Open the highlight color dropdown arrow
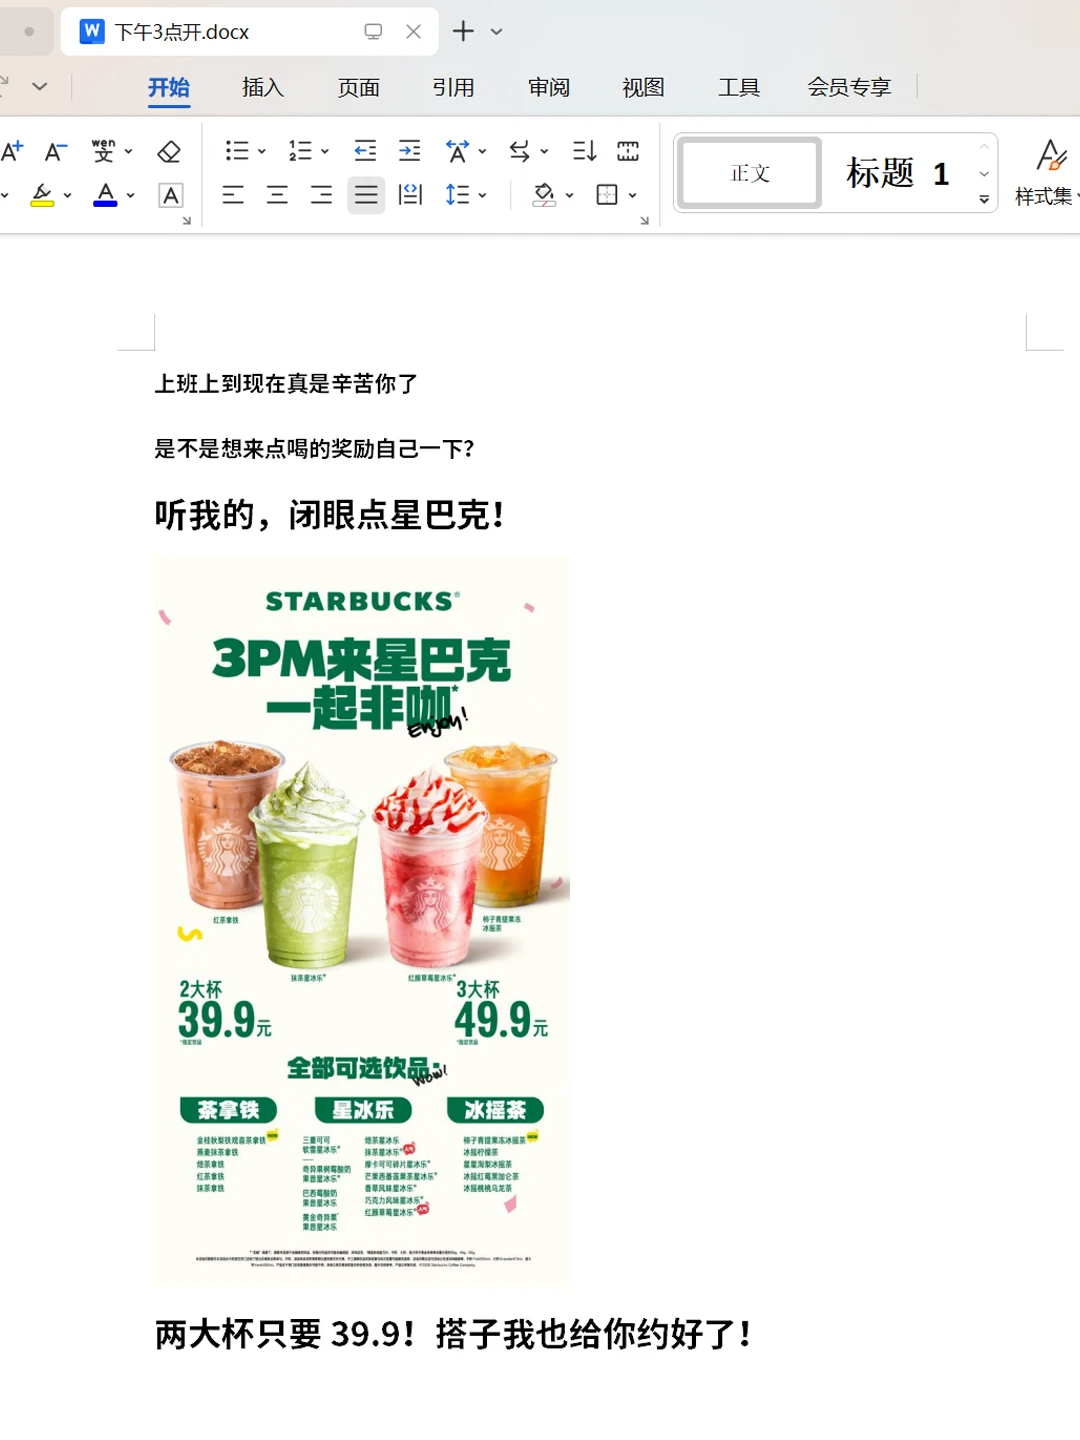Viewport: 1080px width, 1440px height. click(67, 196)
